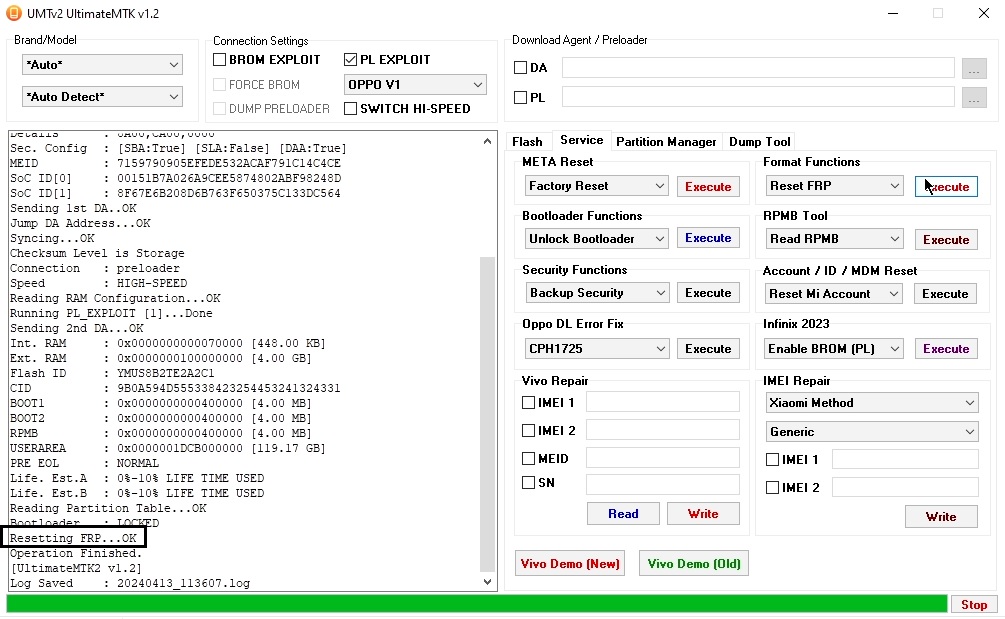This screenshot has width=1005, height=619.
Task: Expand the OPPO V1 exploit dropdown
Action: 415,85
